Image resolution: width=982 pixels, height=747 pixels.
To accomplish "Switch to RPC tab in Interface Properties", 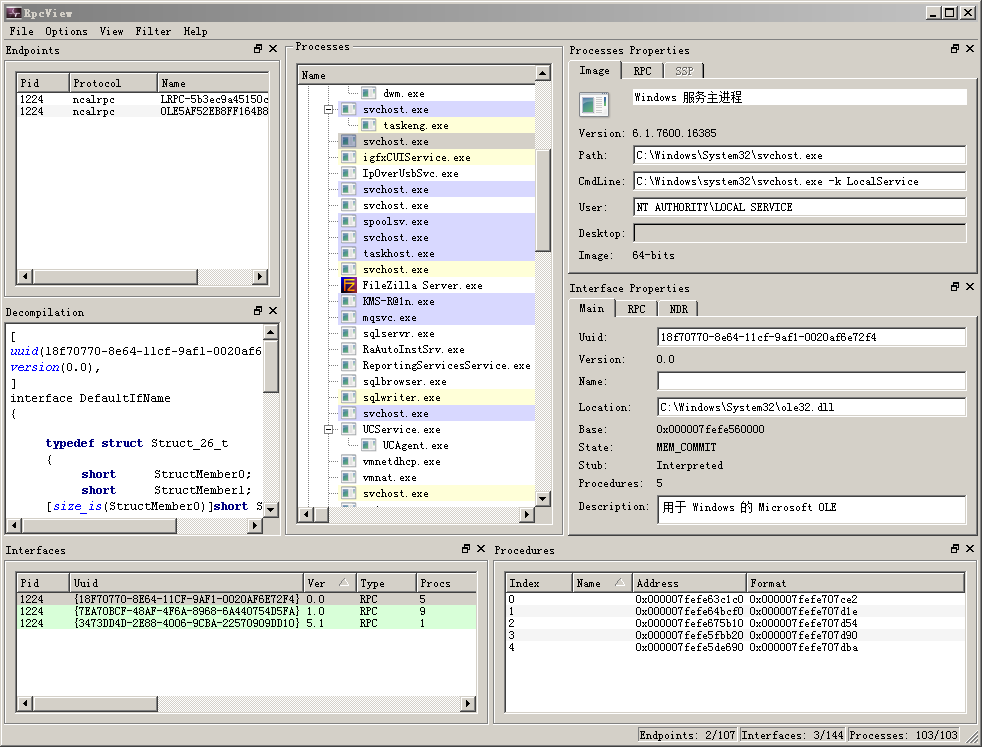I will [636, 309].
